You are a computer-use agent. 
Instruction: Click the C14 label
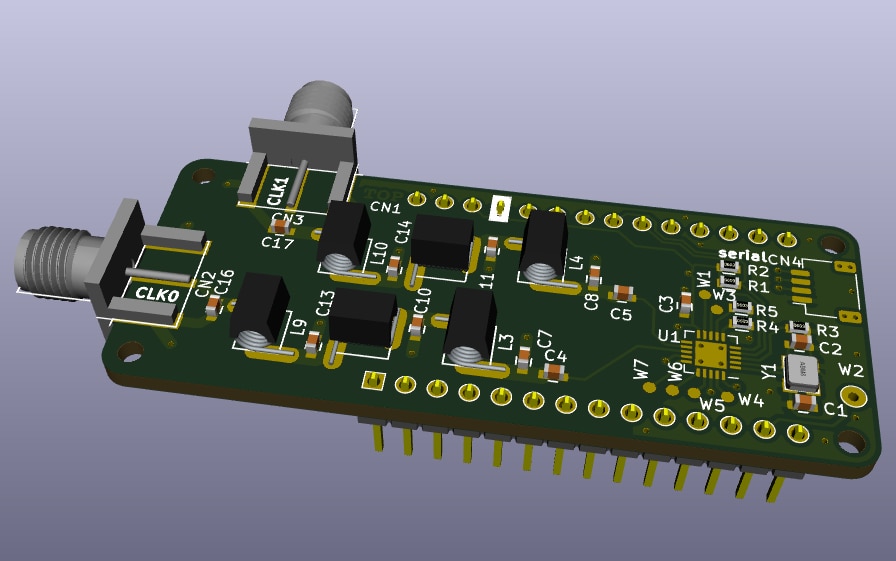(403, 232)
